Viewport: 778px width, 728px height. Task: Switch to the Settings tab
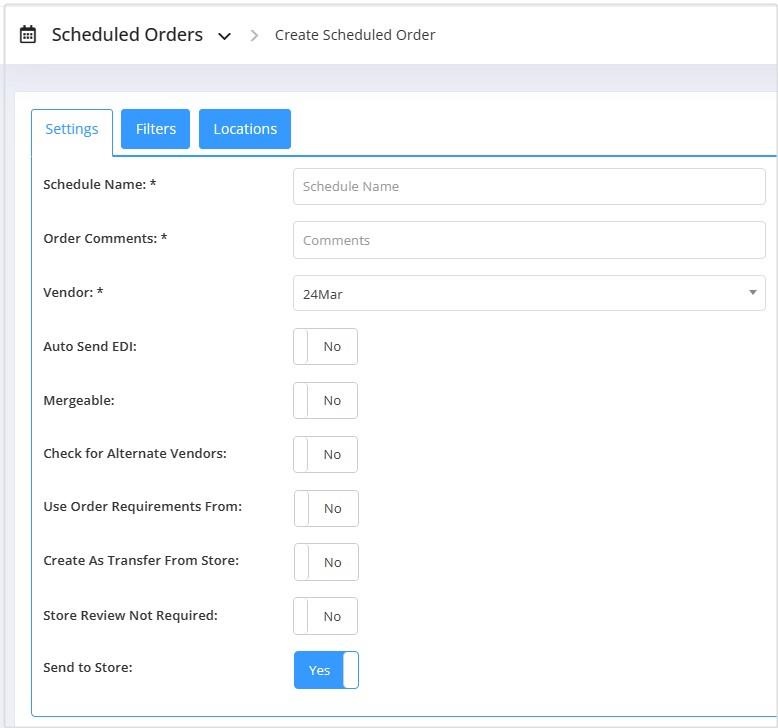[x=72, y=129]
